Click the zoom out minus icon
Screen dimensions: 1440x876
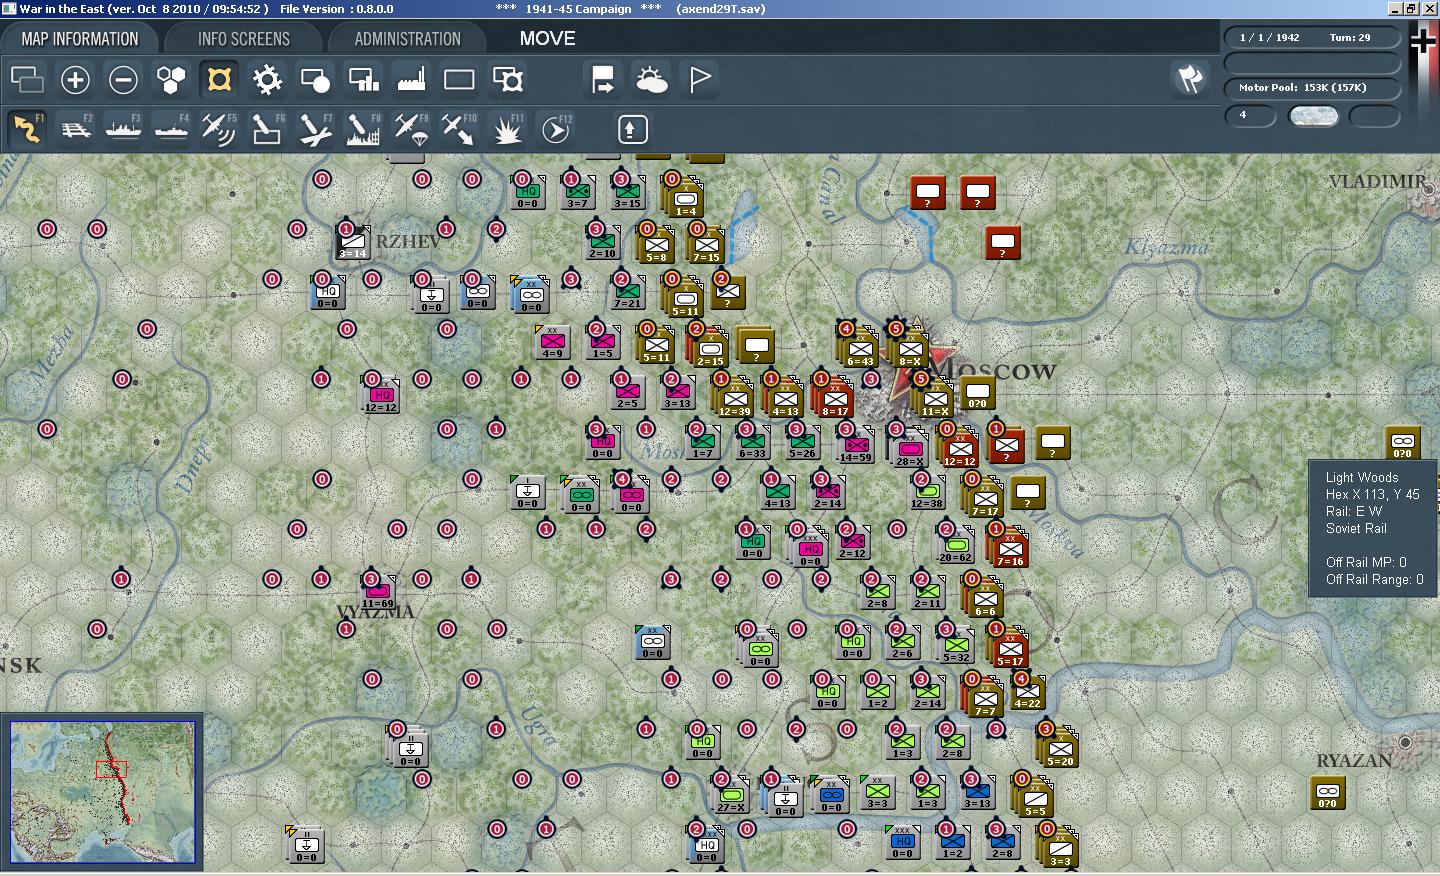(x=123, y=79)
